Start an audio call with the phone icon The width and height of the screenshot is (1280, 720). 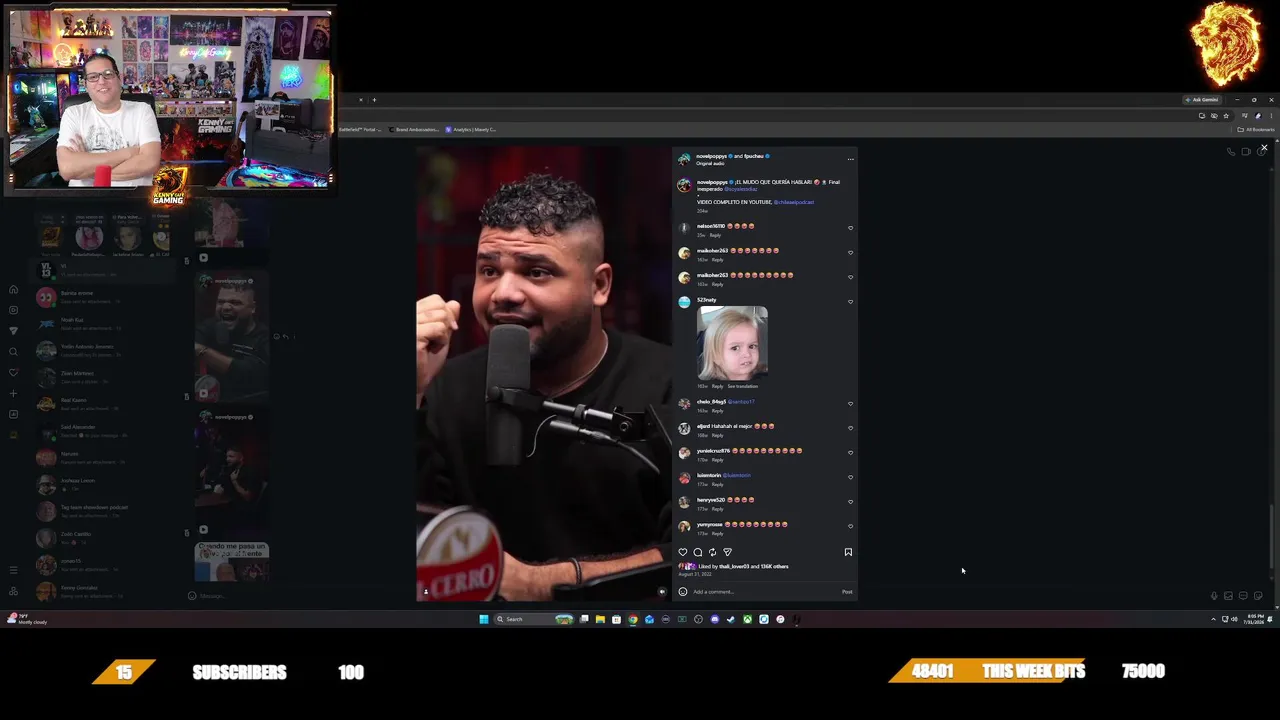tap(1231, 152)
